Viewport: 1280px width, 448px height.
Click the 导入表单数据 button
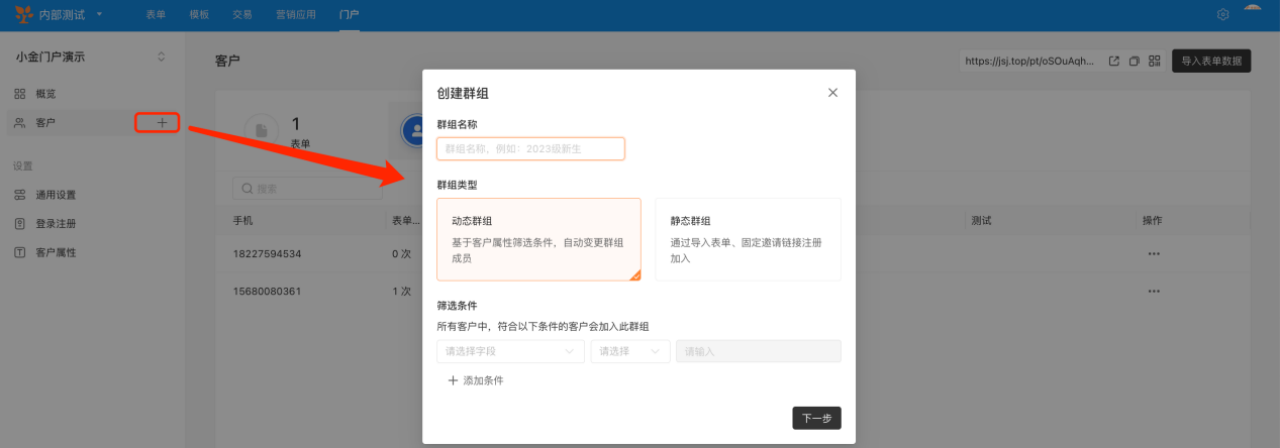pos(1211,61)
